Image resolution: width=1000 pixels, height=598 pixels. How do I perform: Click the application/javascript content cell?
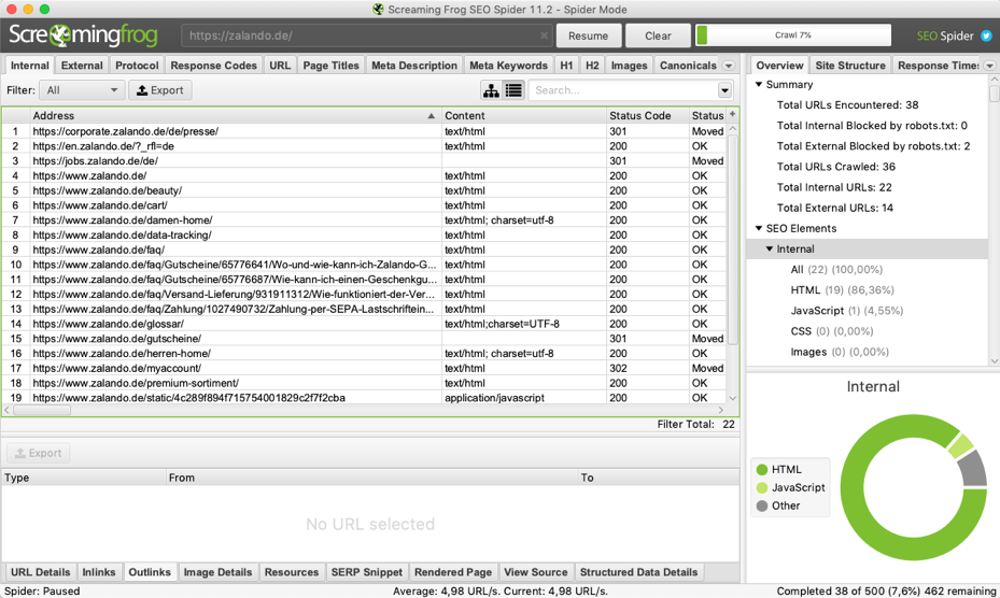pyautogui.click(x=523, y=398)
